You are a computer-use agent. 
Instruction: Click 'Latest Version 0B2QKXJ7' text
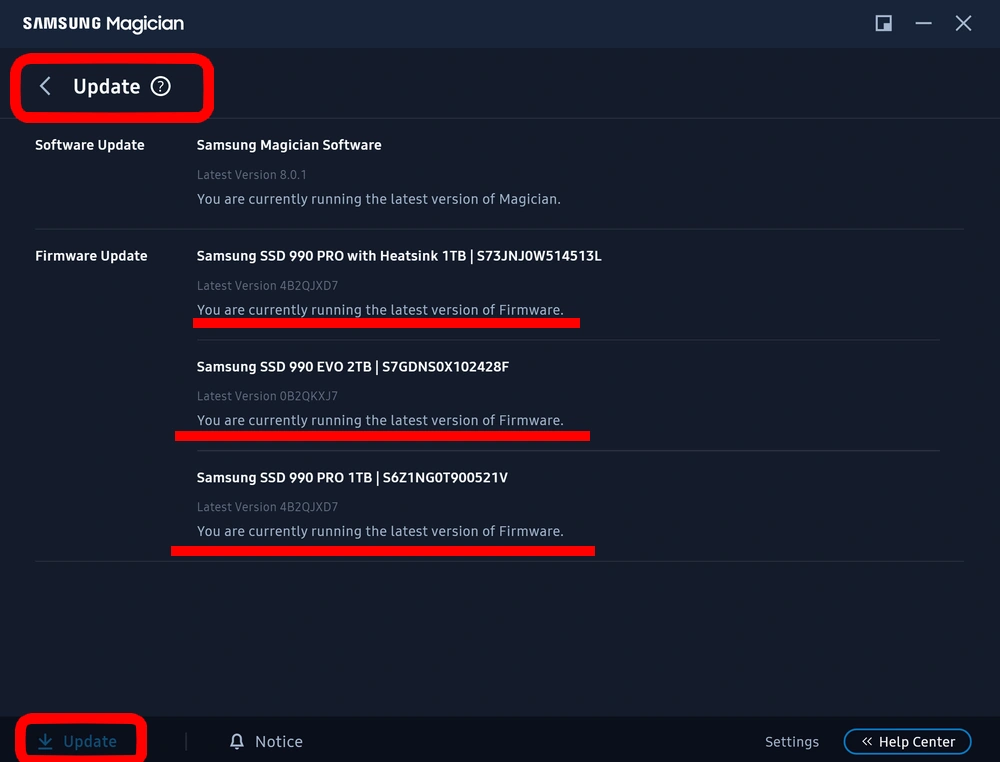(x=267, y=396)
